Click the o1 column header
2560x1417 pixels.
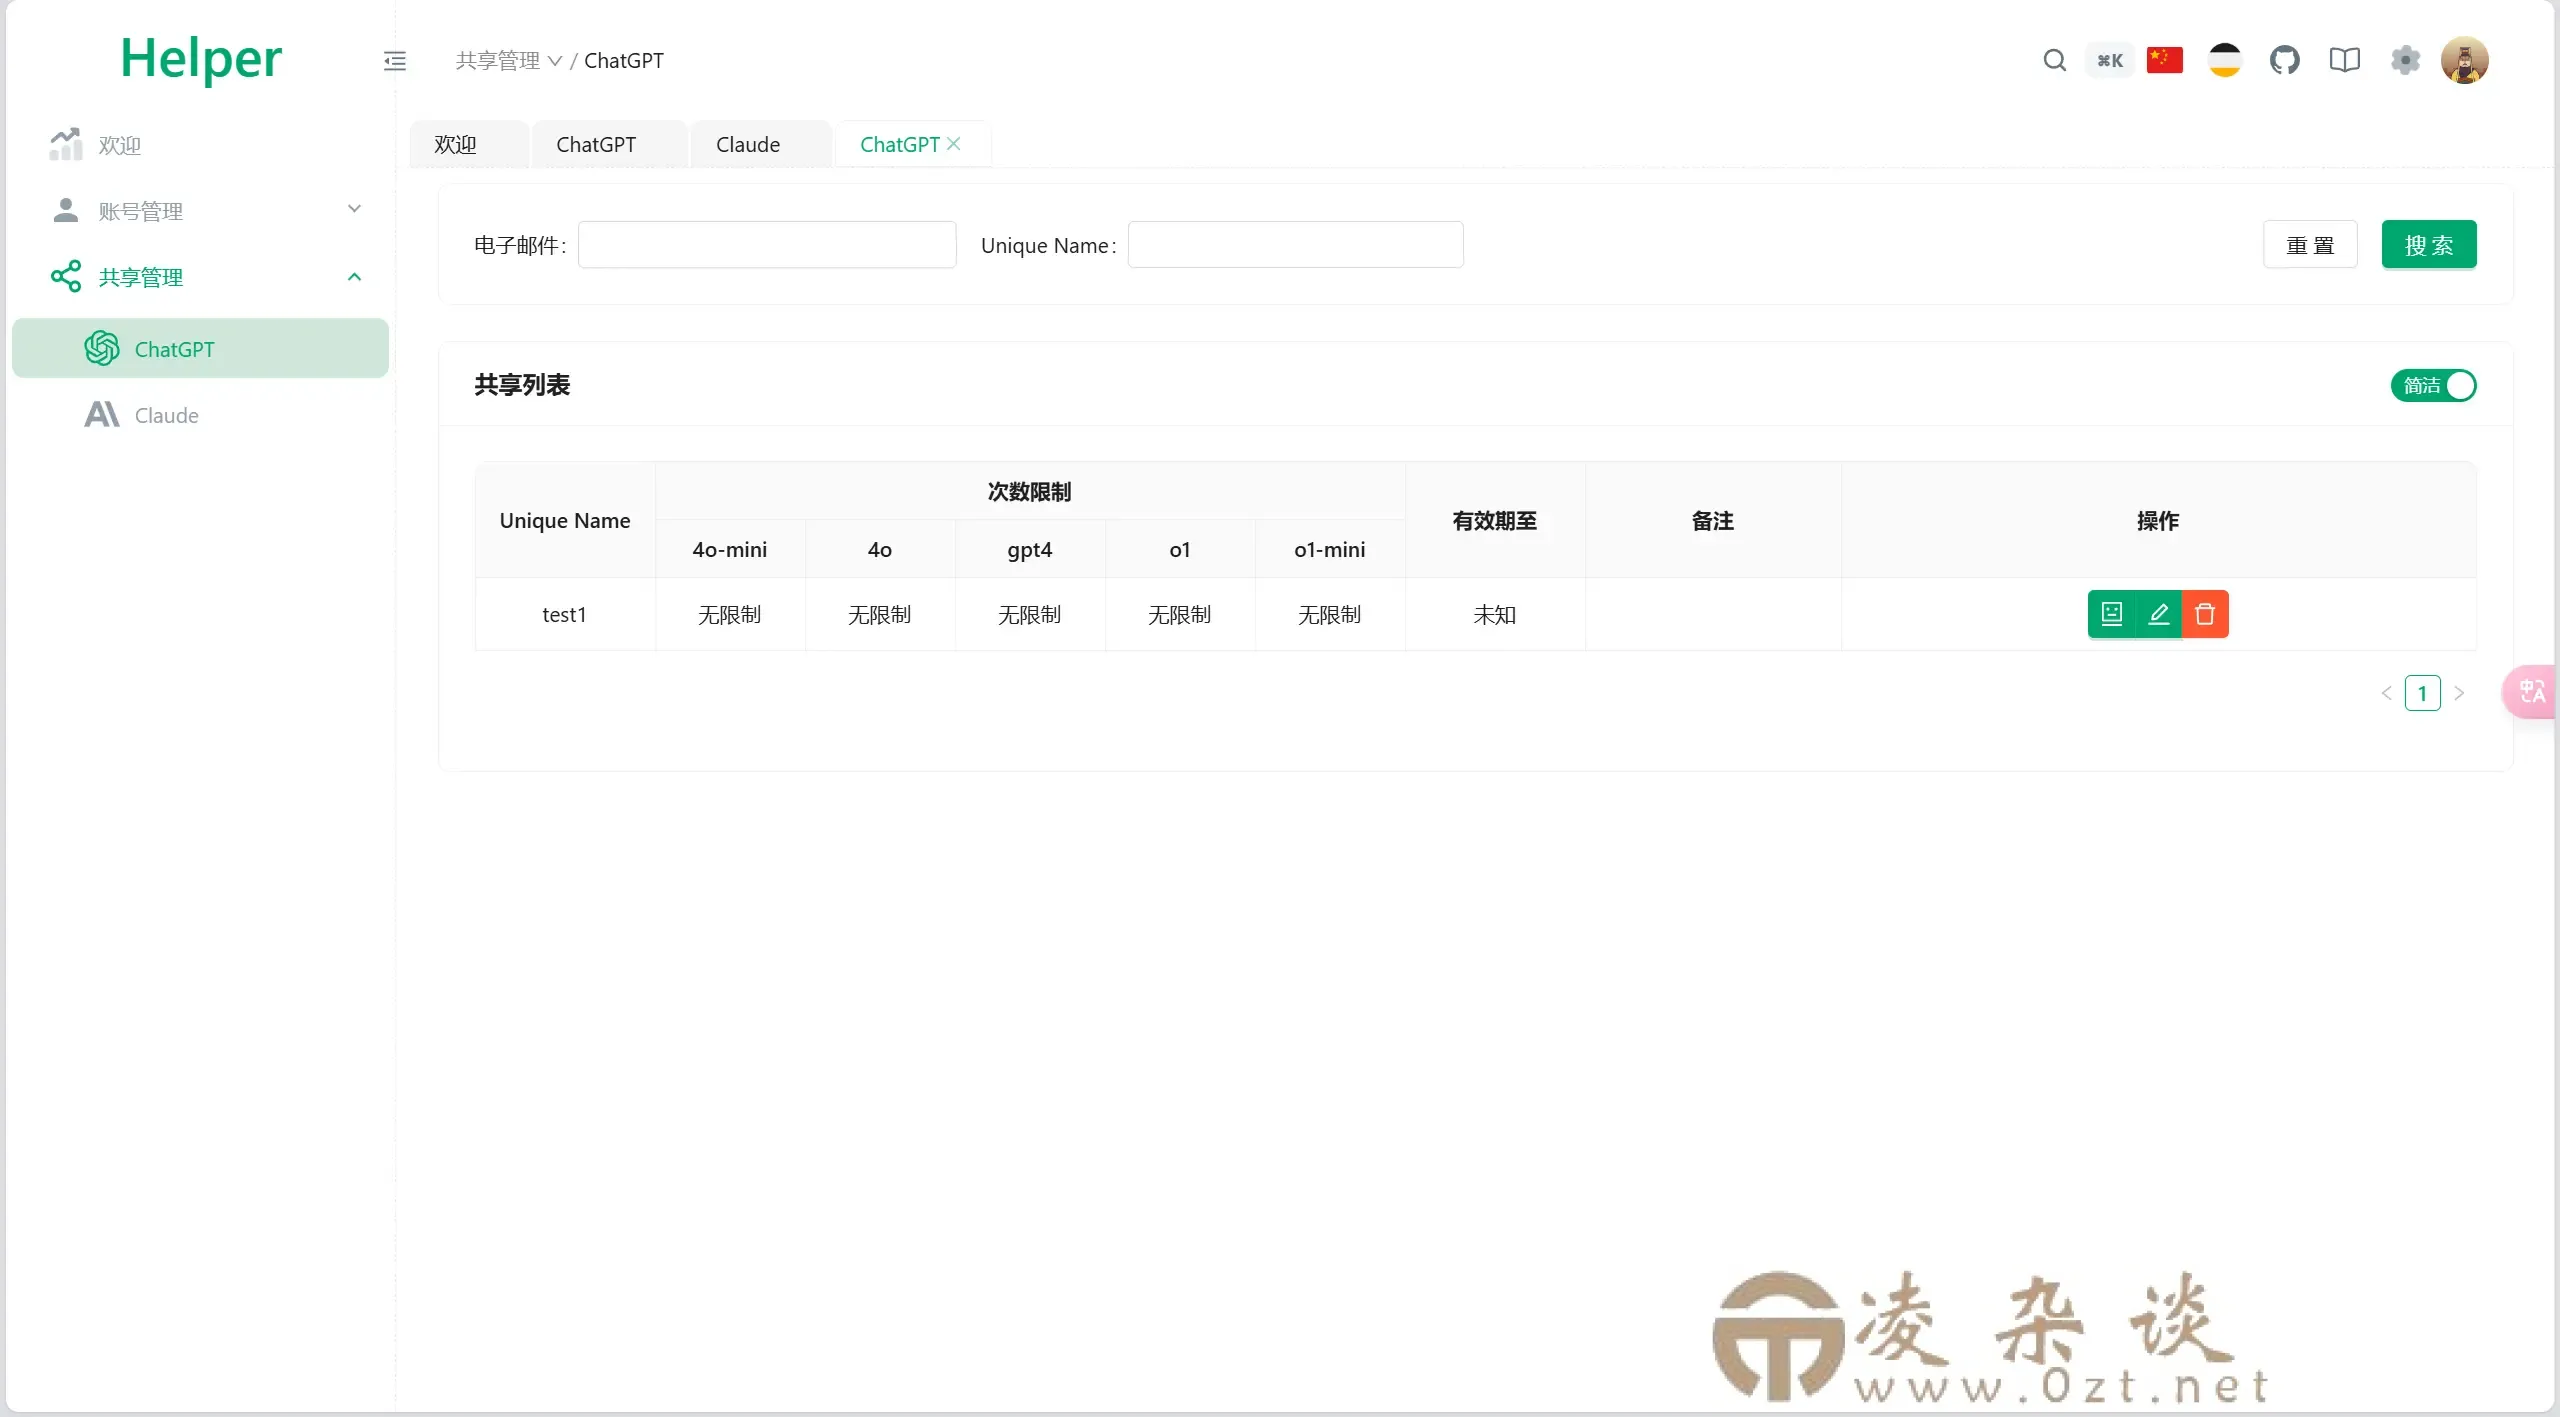[1180, 549]
